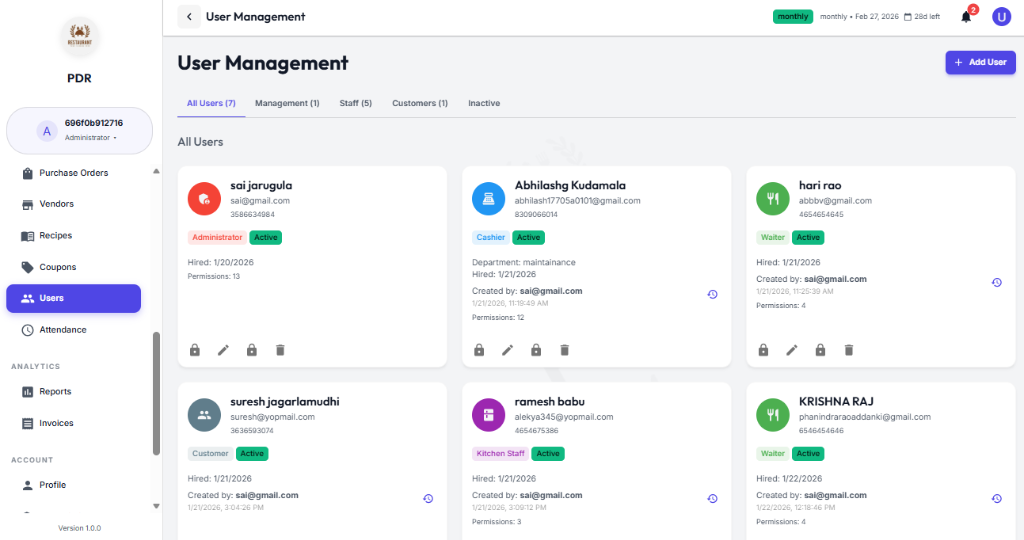1024x540 pixels.
Task: Switch to the Customers (1) tab
Action: point(420,103)
